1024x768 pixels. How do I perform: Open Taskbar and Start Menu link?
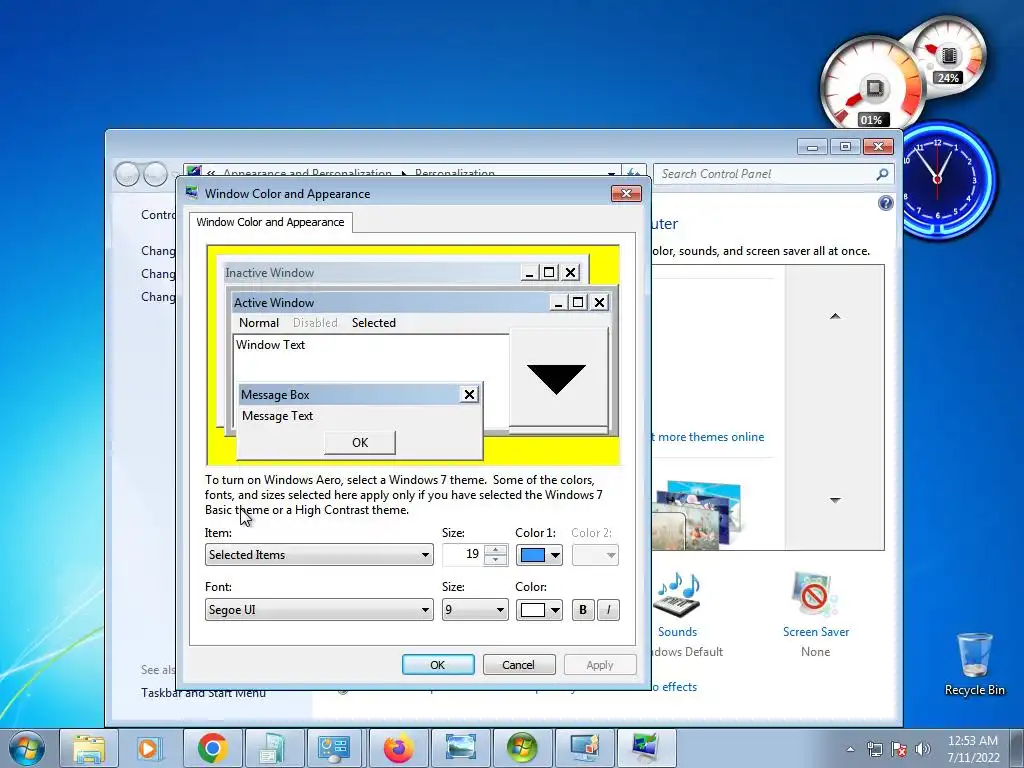pos(203,693)
